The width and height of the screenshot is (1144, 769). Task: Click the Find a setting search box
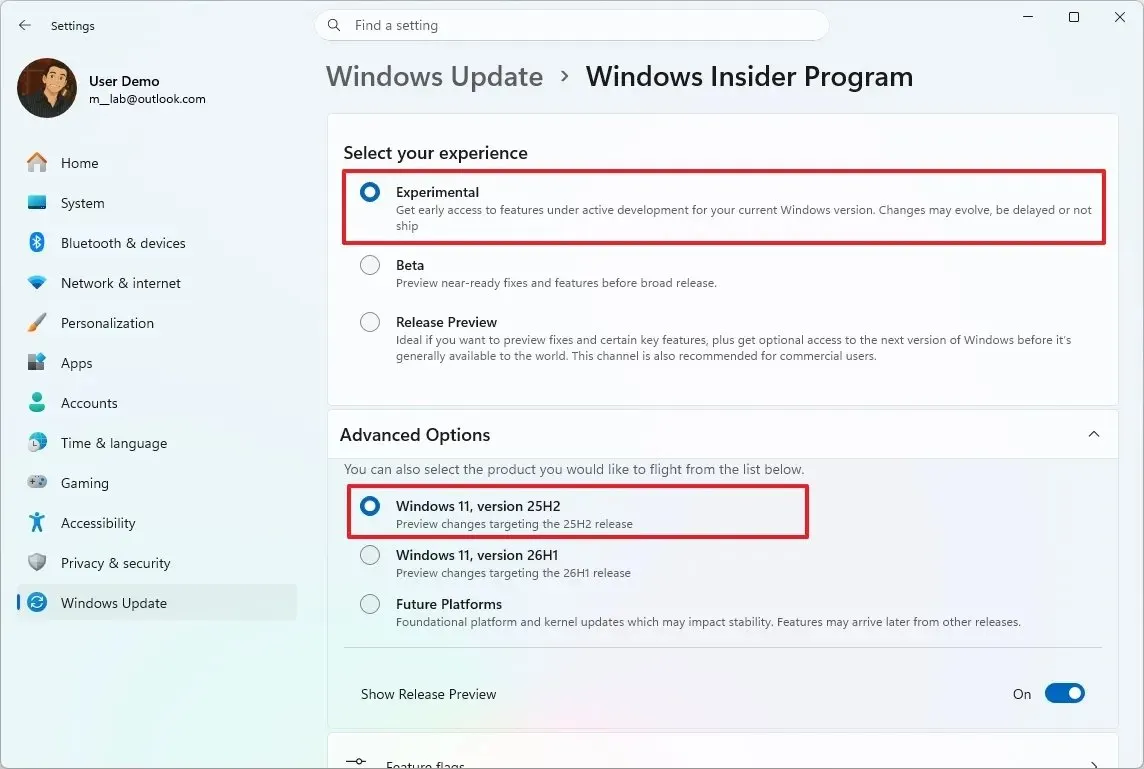571,25
